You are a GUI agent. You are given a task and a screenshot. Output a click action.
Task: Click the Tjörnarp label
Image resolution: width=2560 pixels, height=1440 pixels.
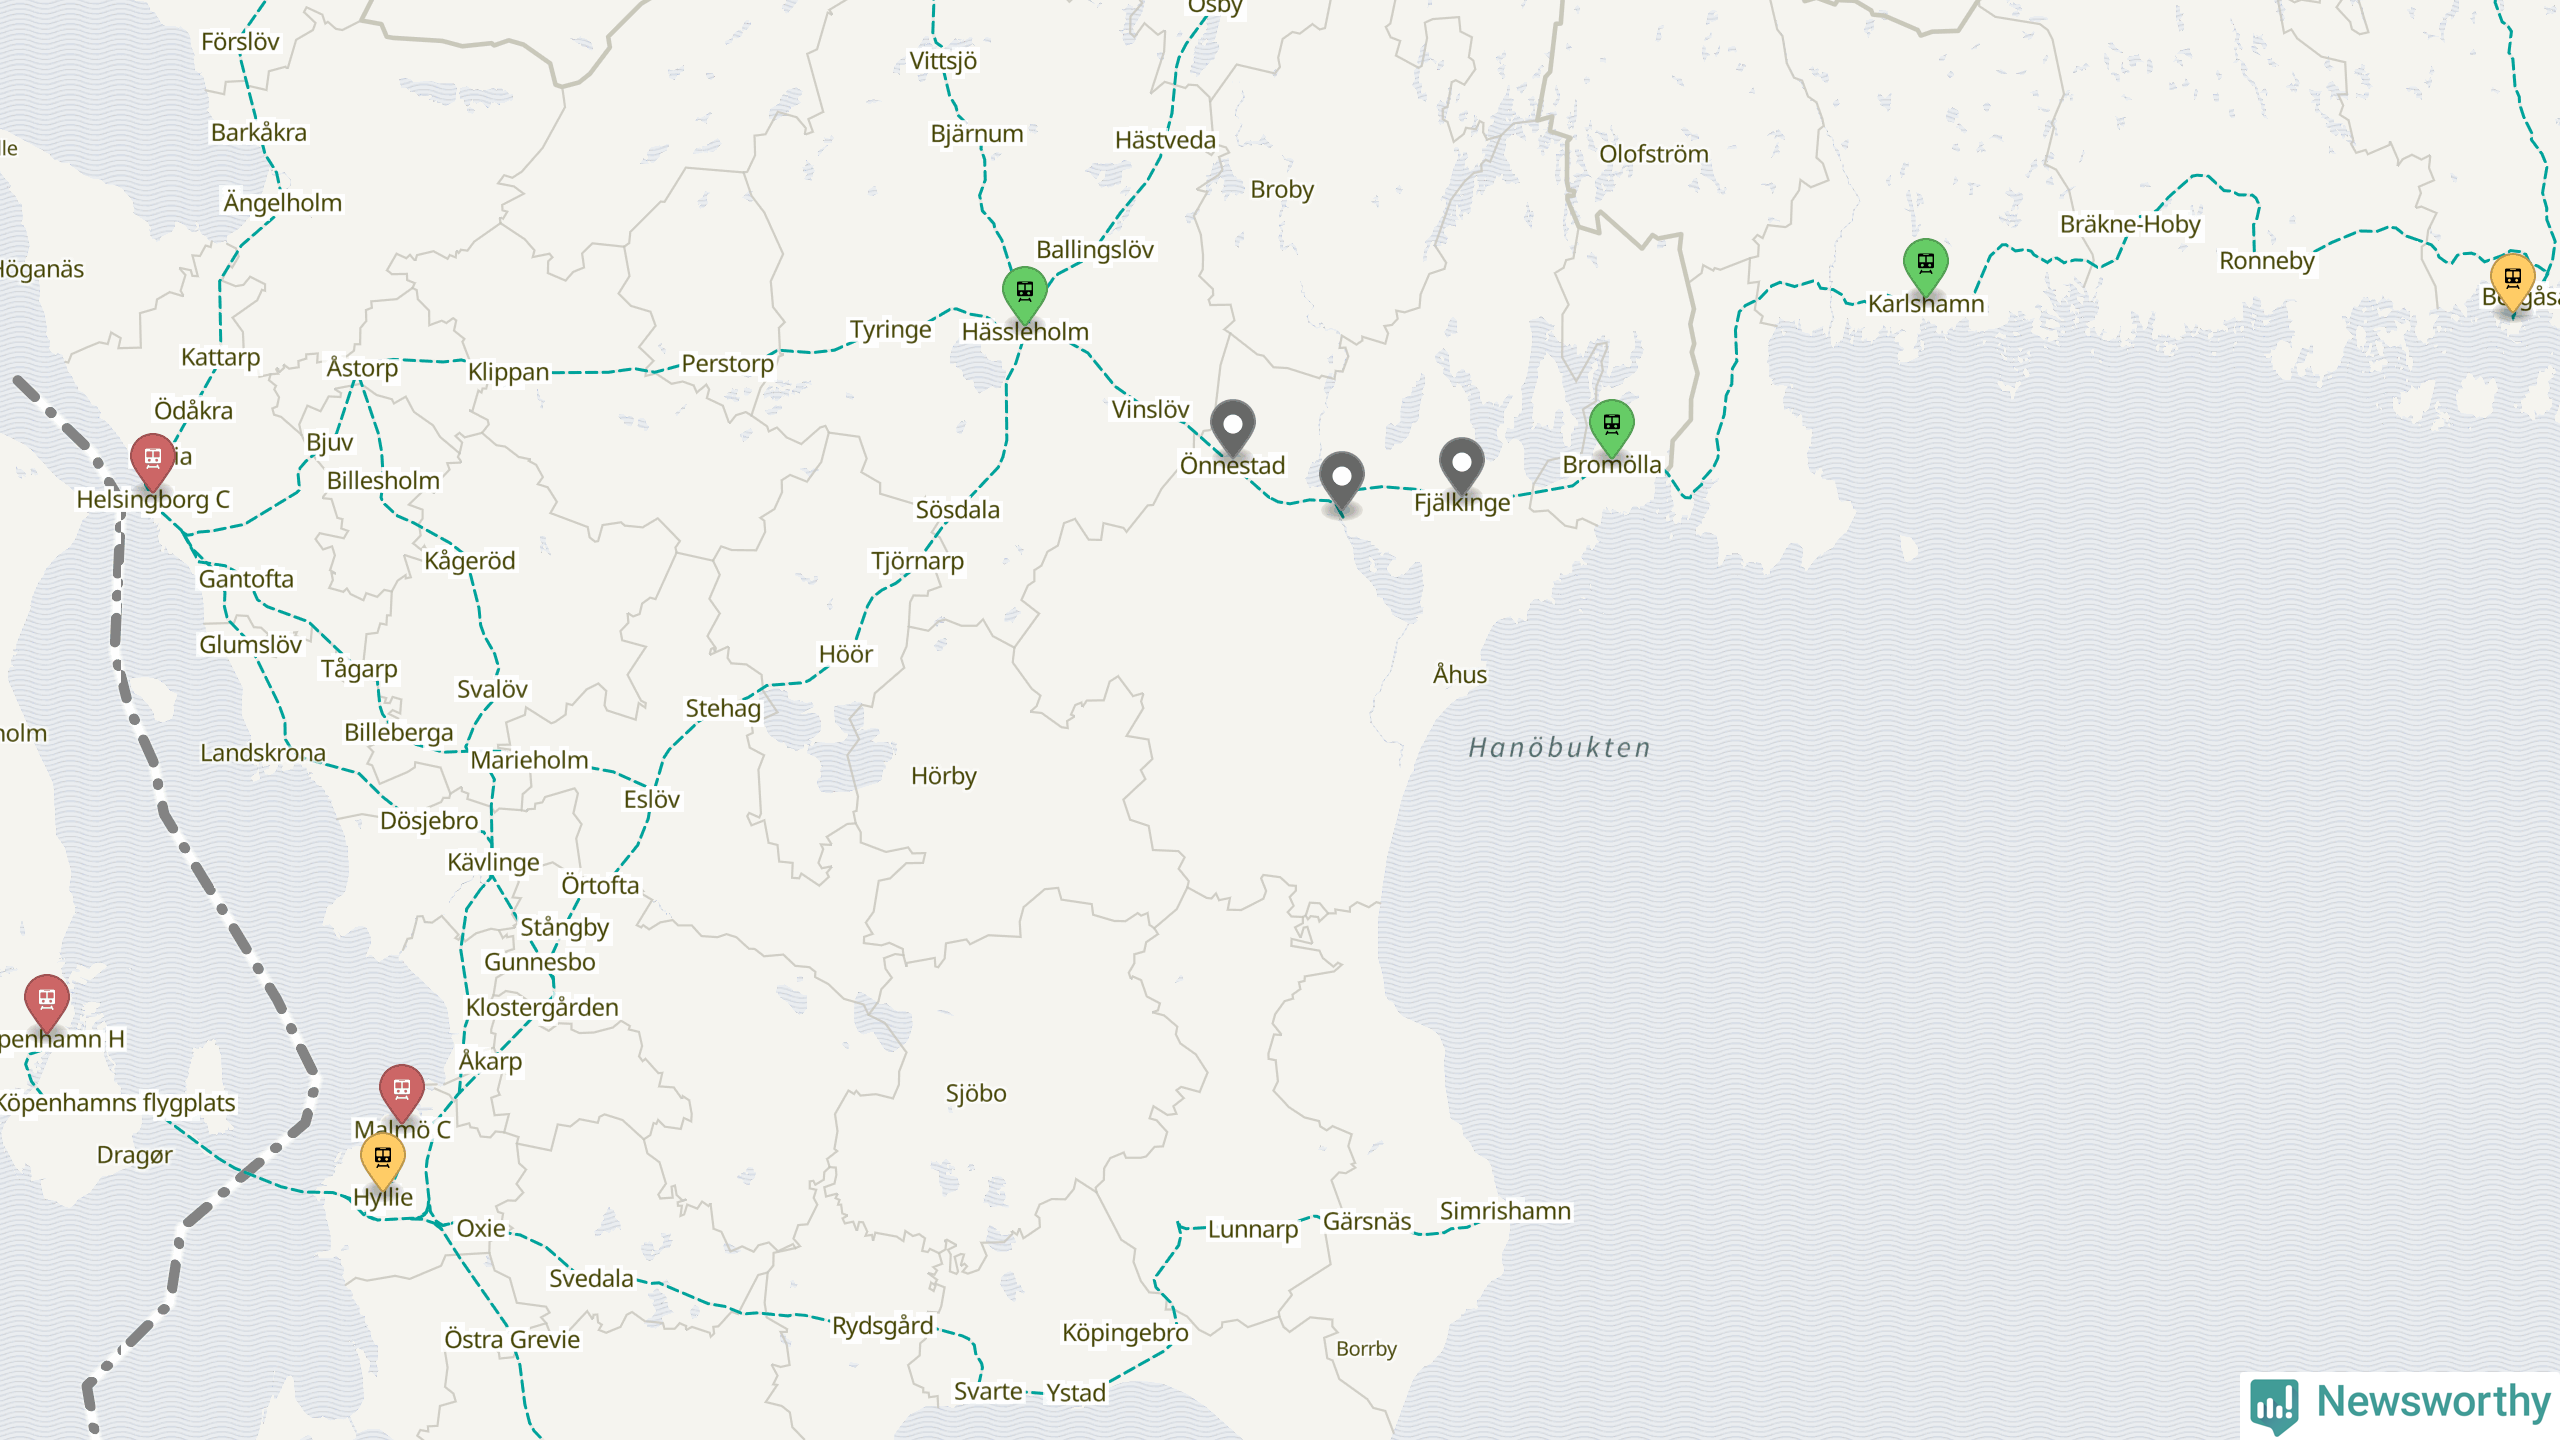click(x=917, y=561)
